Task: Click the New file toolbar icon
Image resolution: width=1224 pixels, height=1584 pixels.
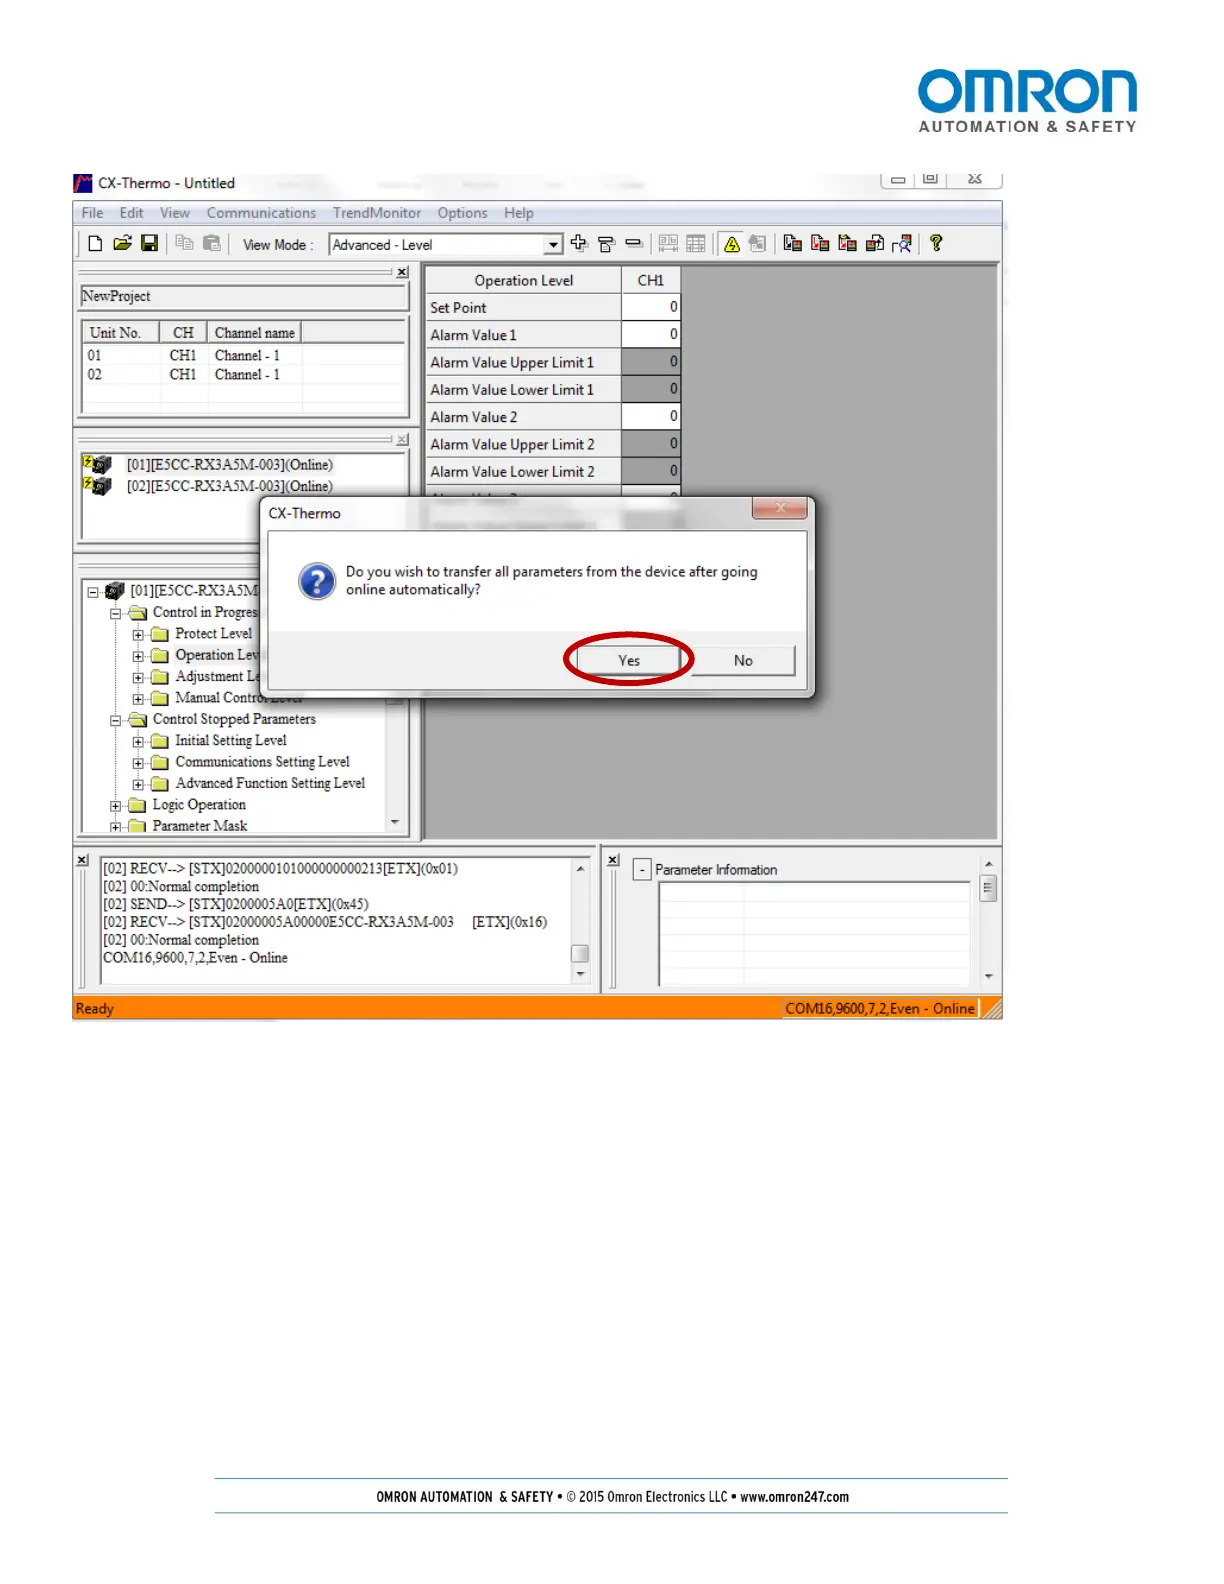Action: [95, 243]
